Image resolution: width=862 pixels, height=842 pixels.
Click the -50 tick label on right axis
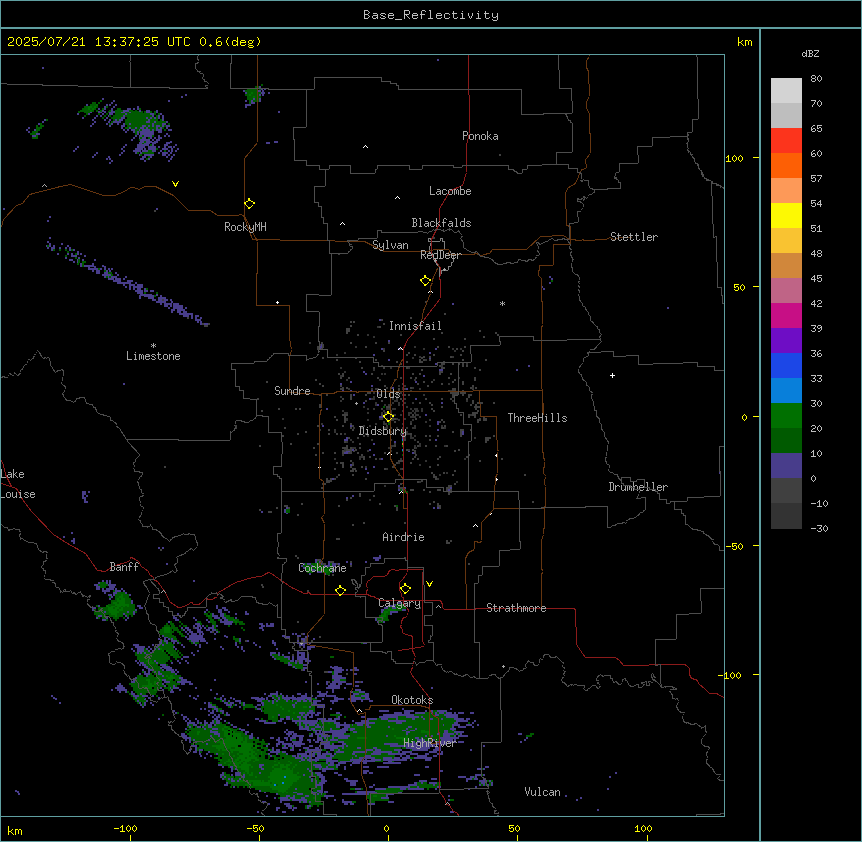click(734, 546)
